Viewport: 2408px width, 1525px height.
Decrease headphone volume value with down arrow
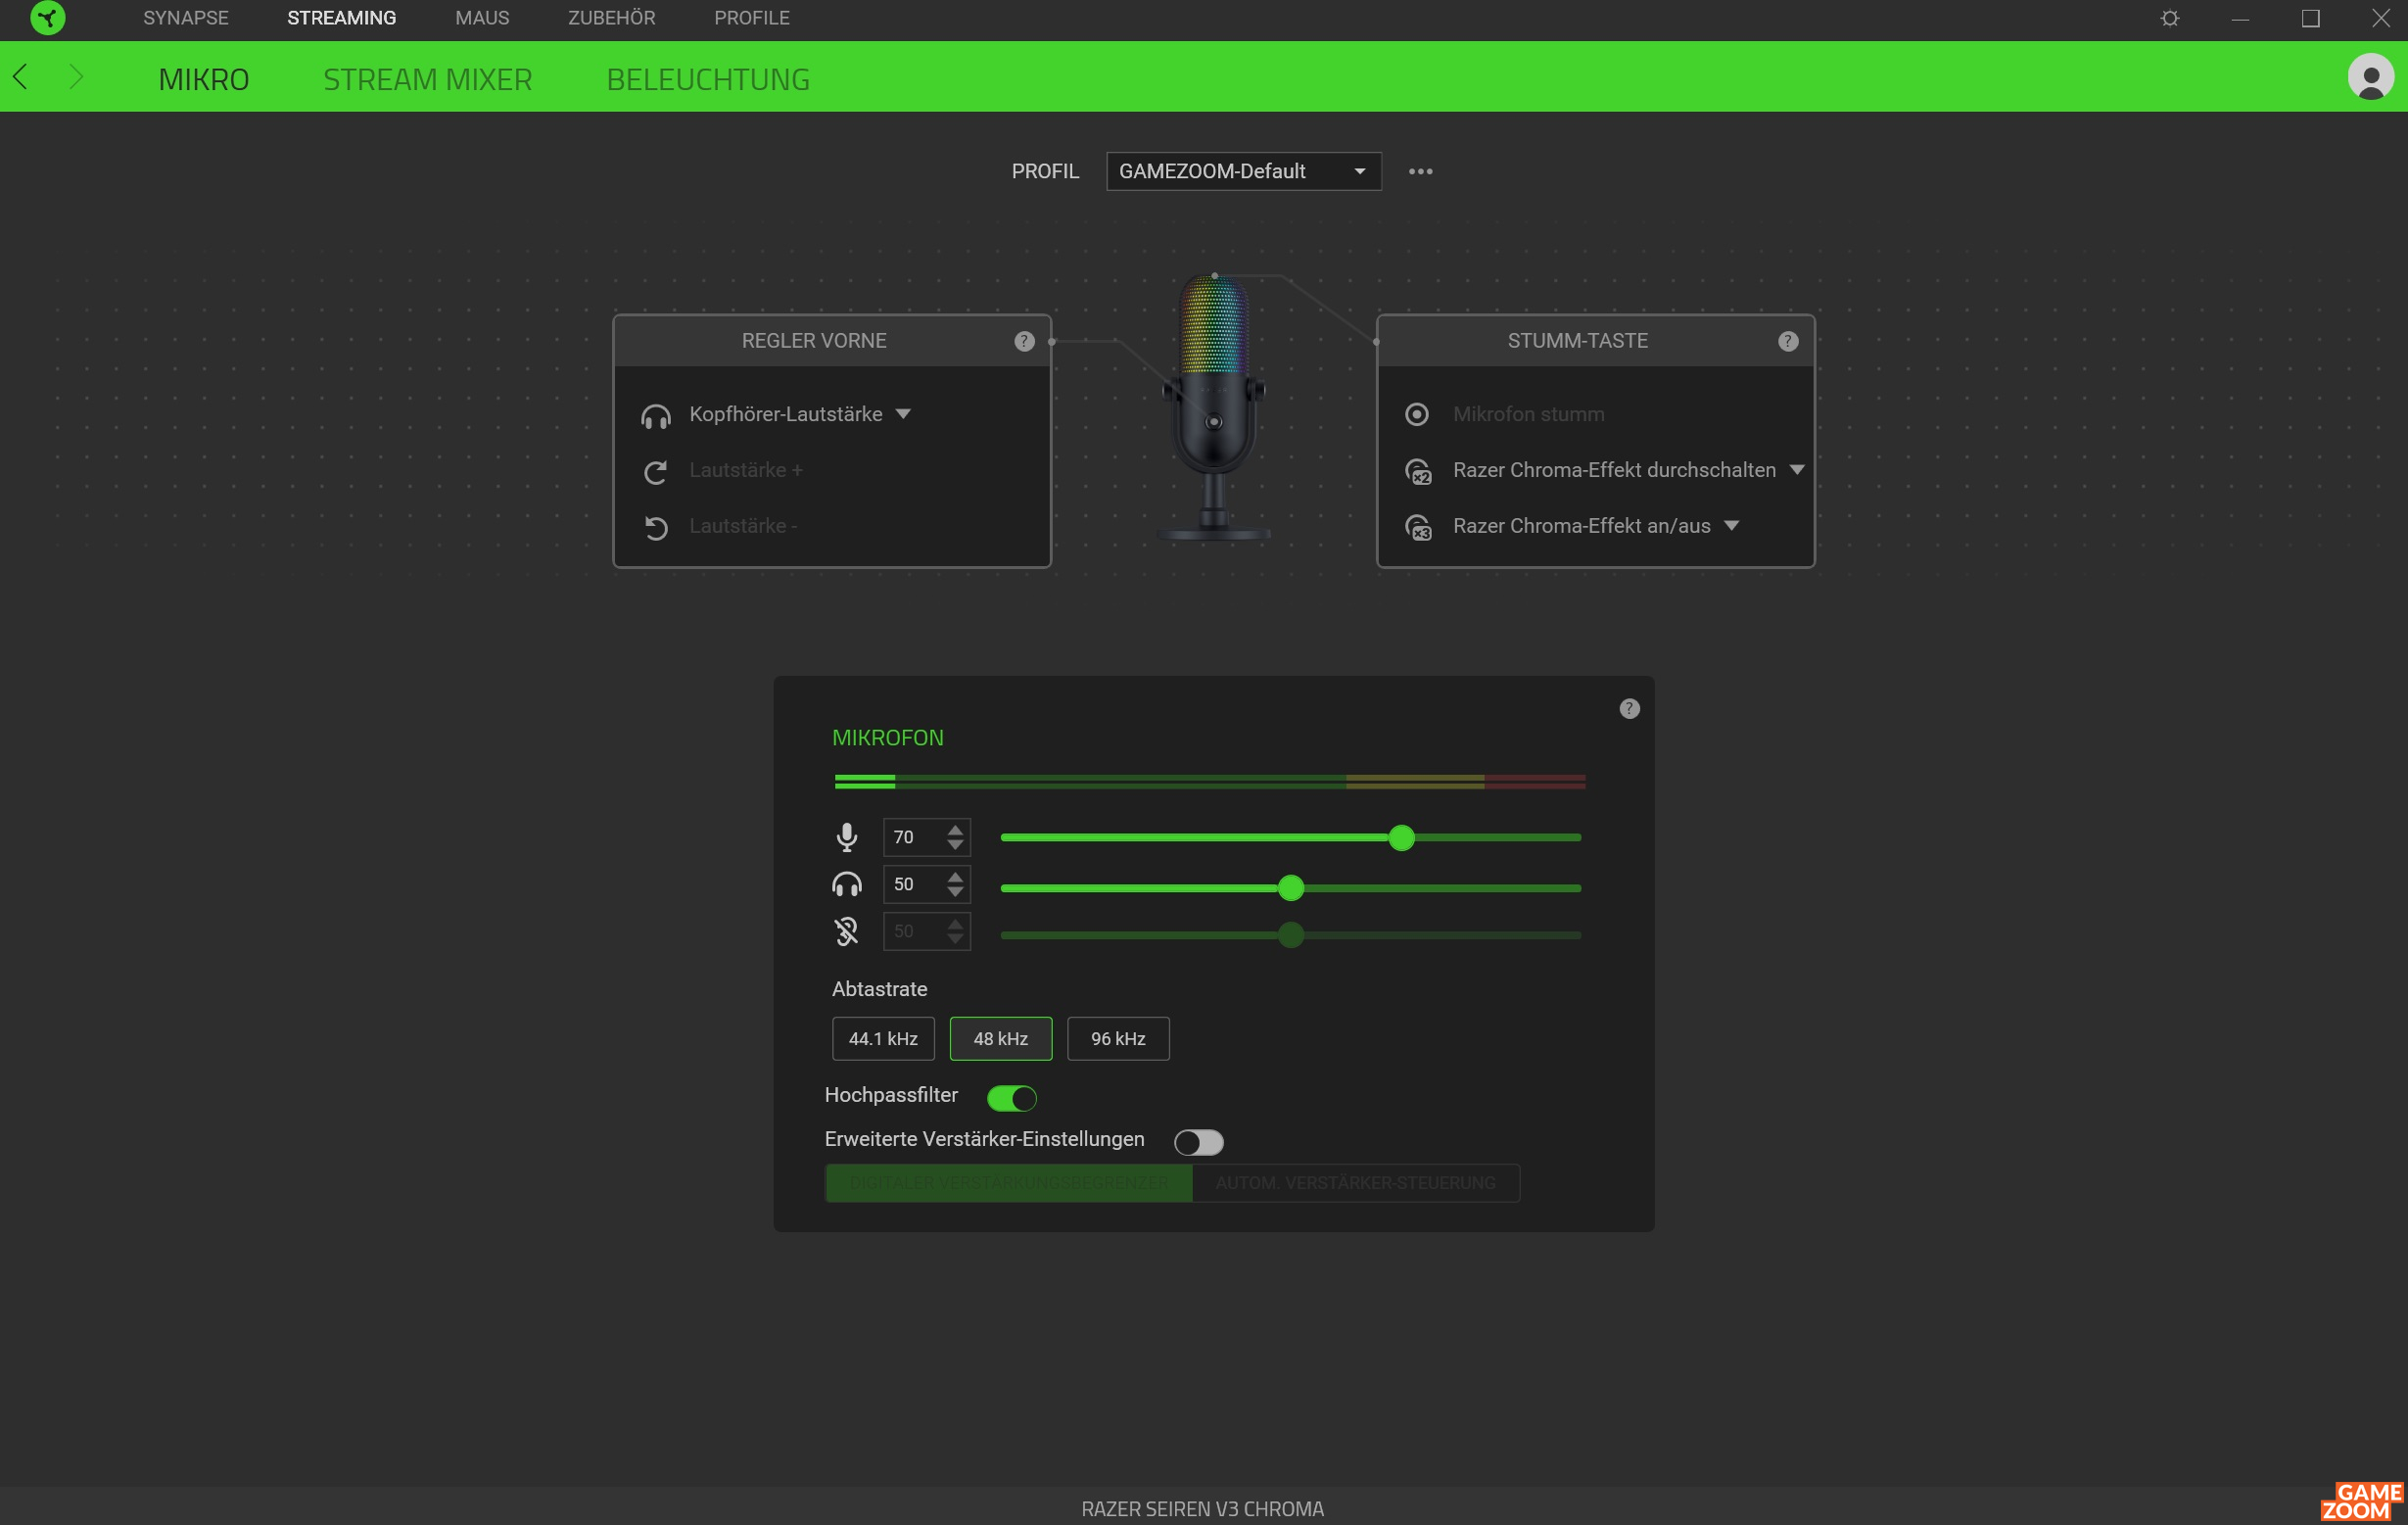point(955,893)
